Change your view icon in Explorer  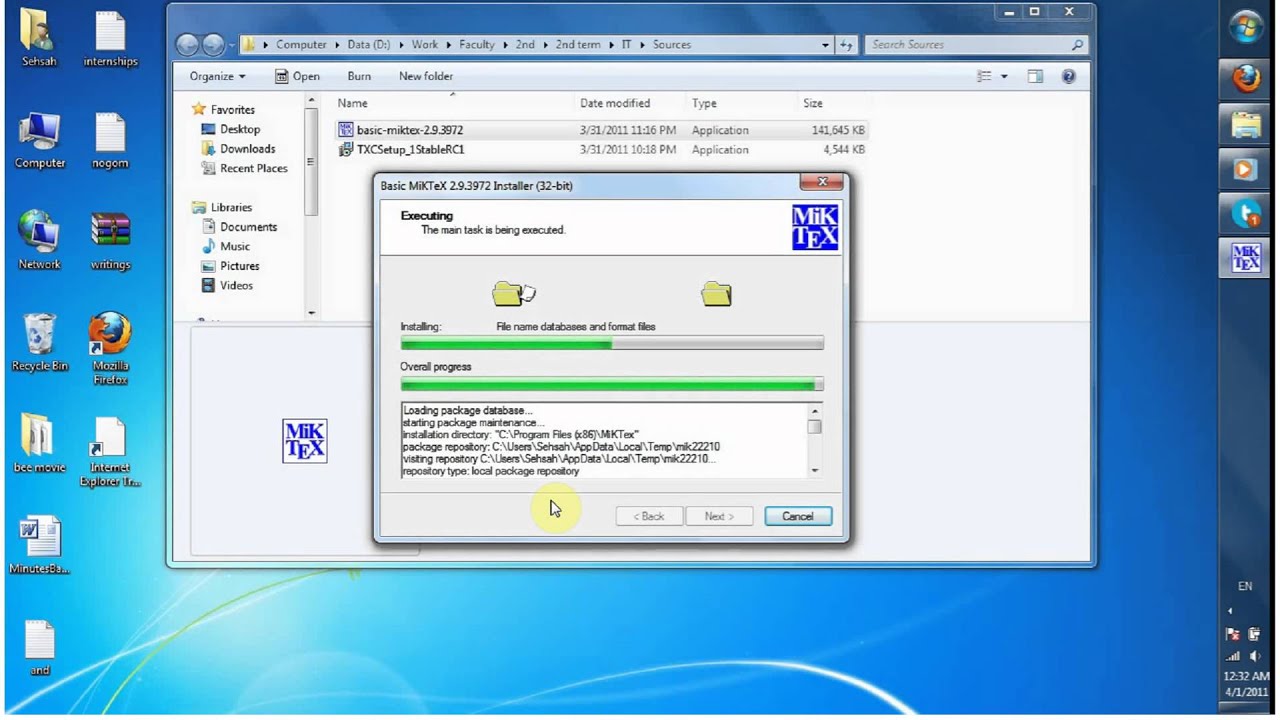985,76
